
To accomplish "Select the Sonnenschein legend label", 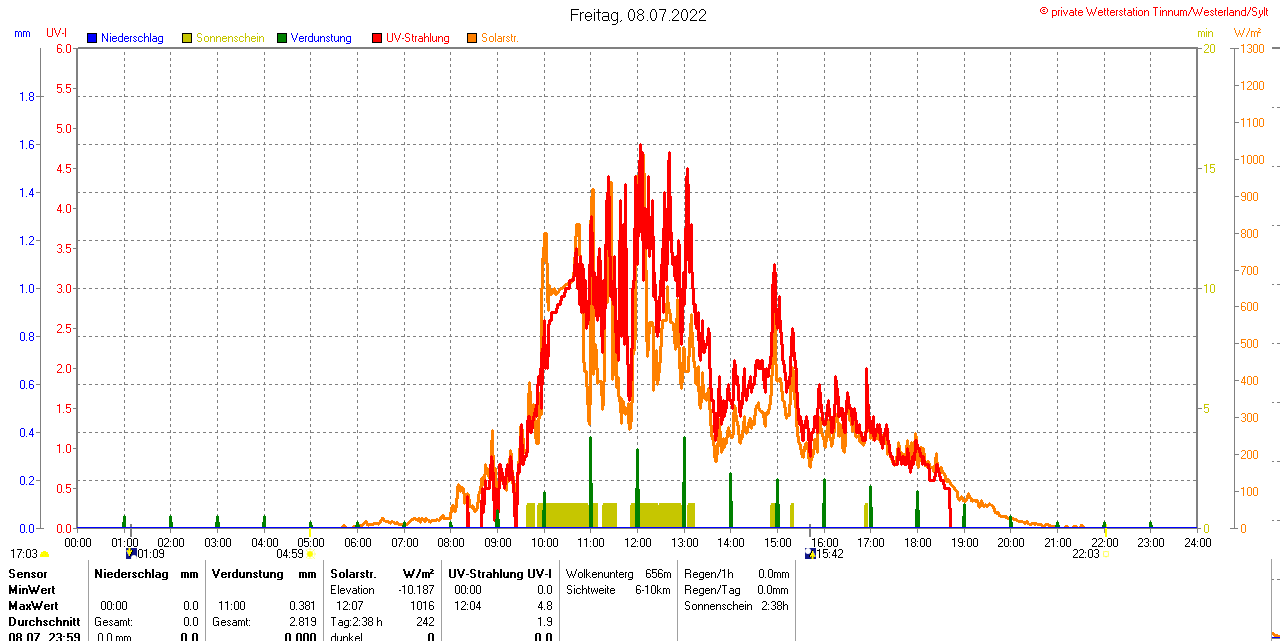I will [230, 38].
